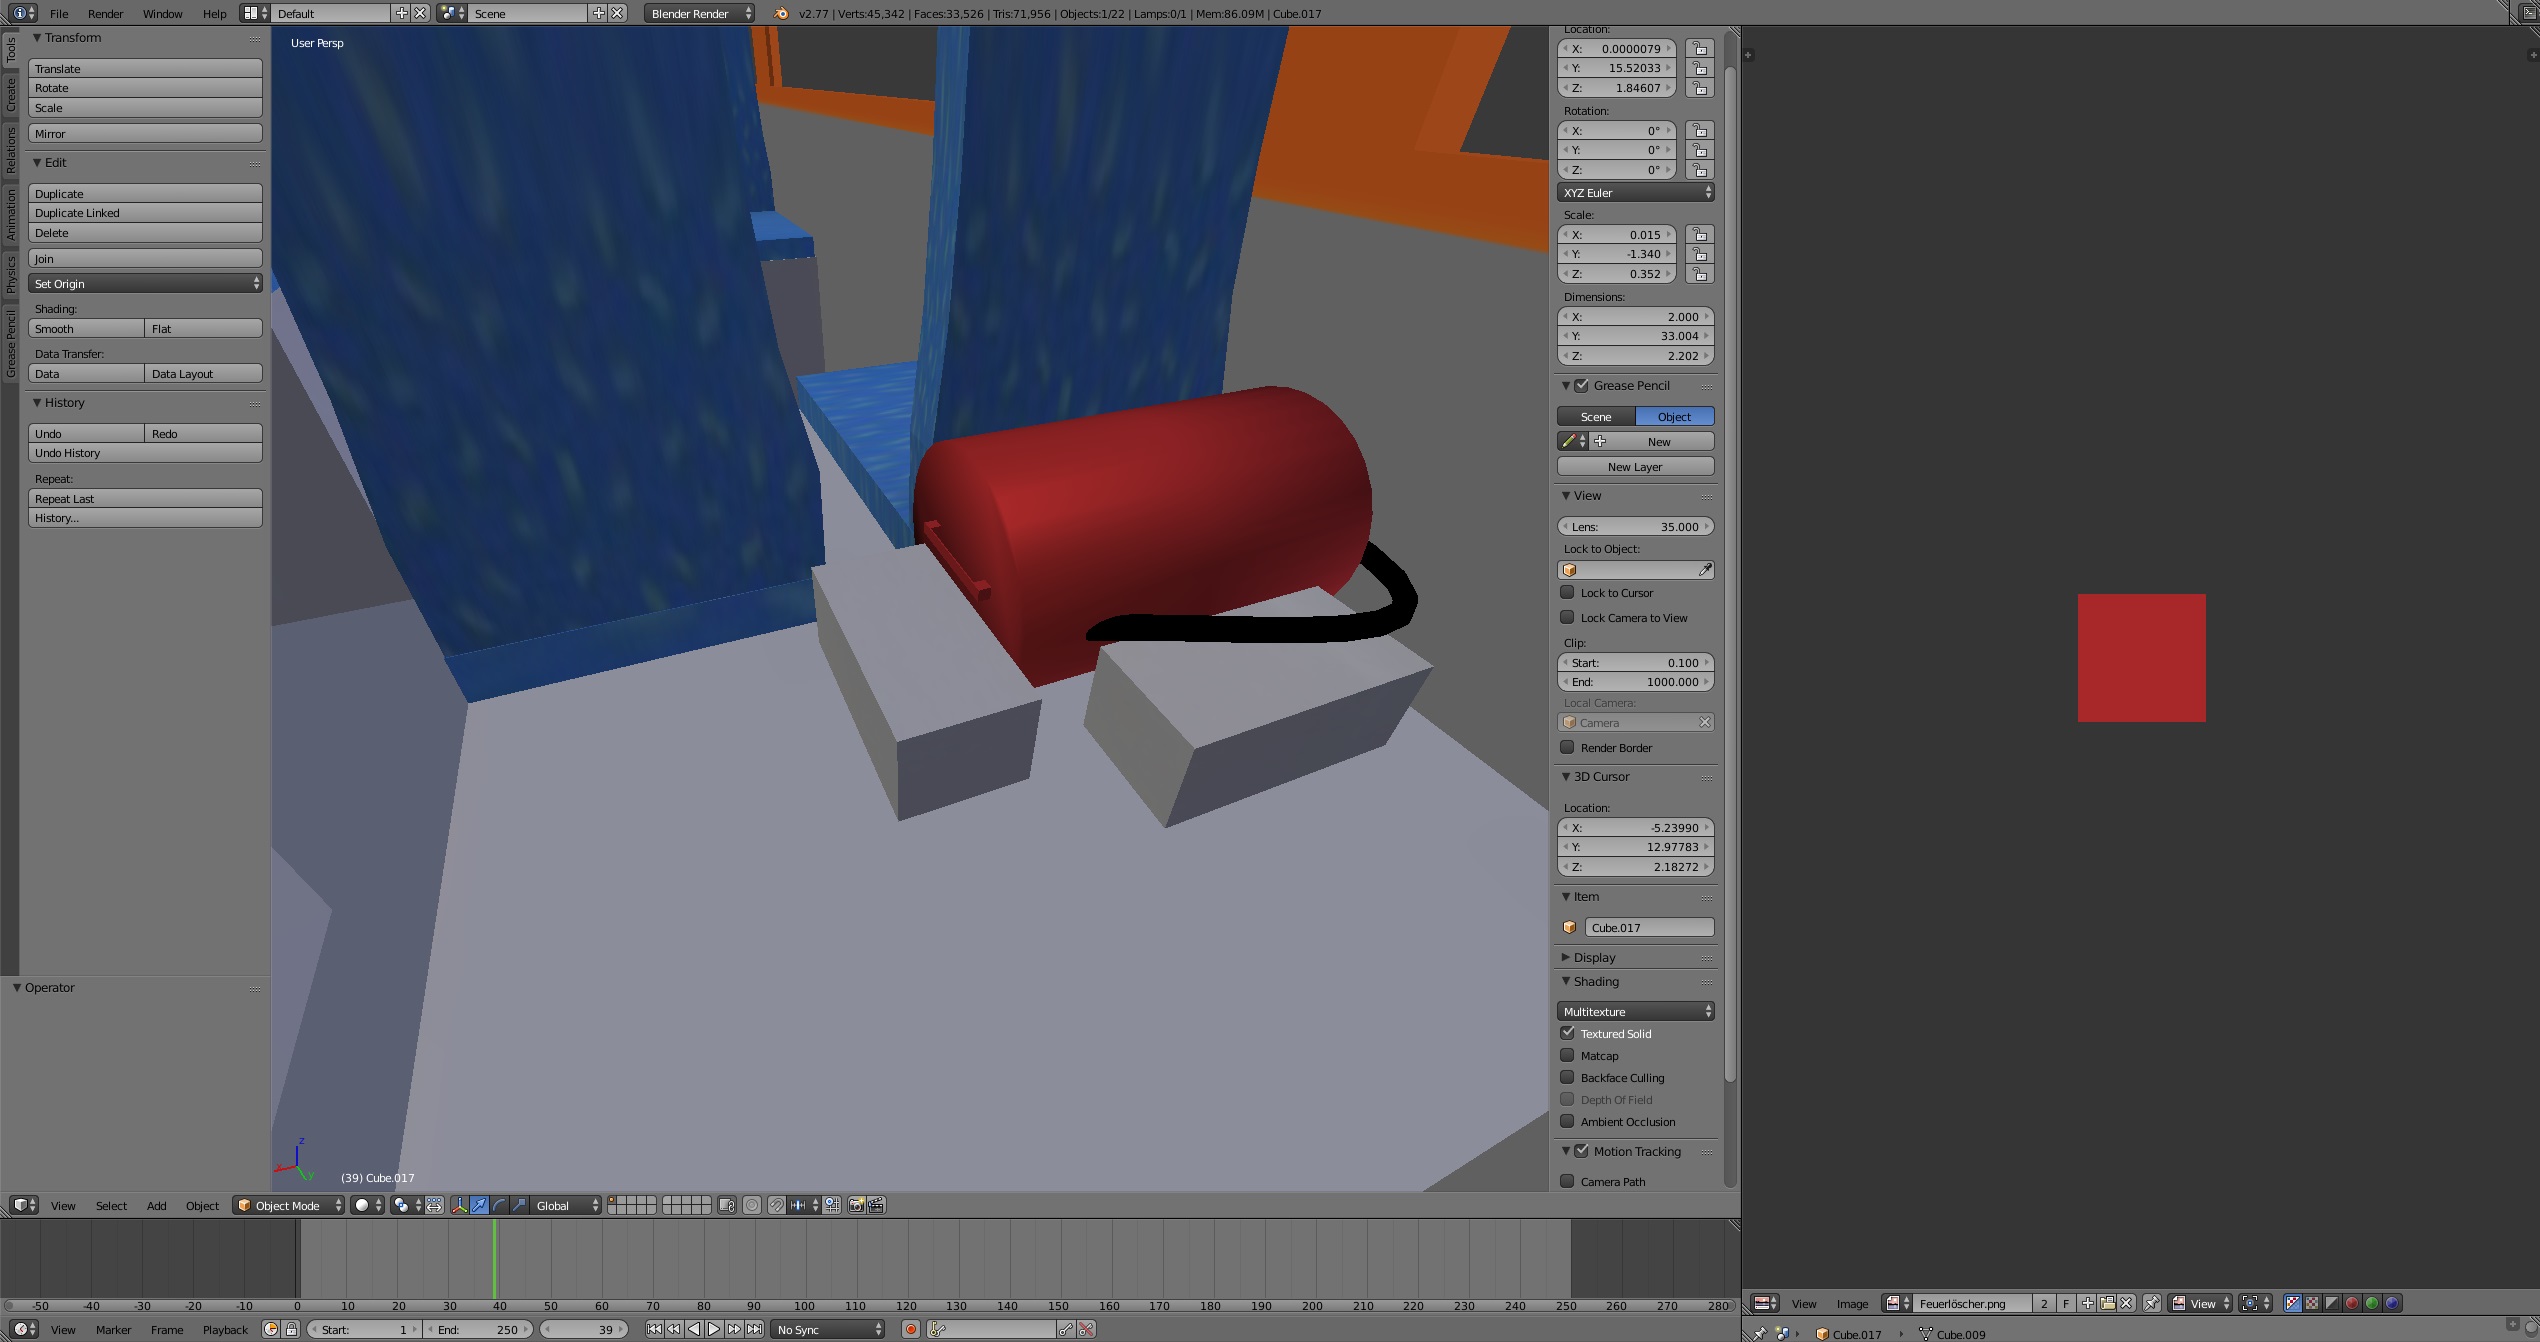
Task: Click the Smooth shading button
Action: [86, 329]
